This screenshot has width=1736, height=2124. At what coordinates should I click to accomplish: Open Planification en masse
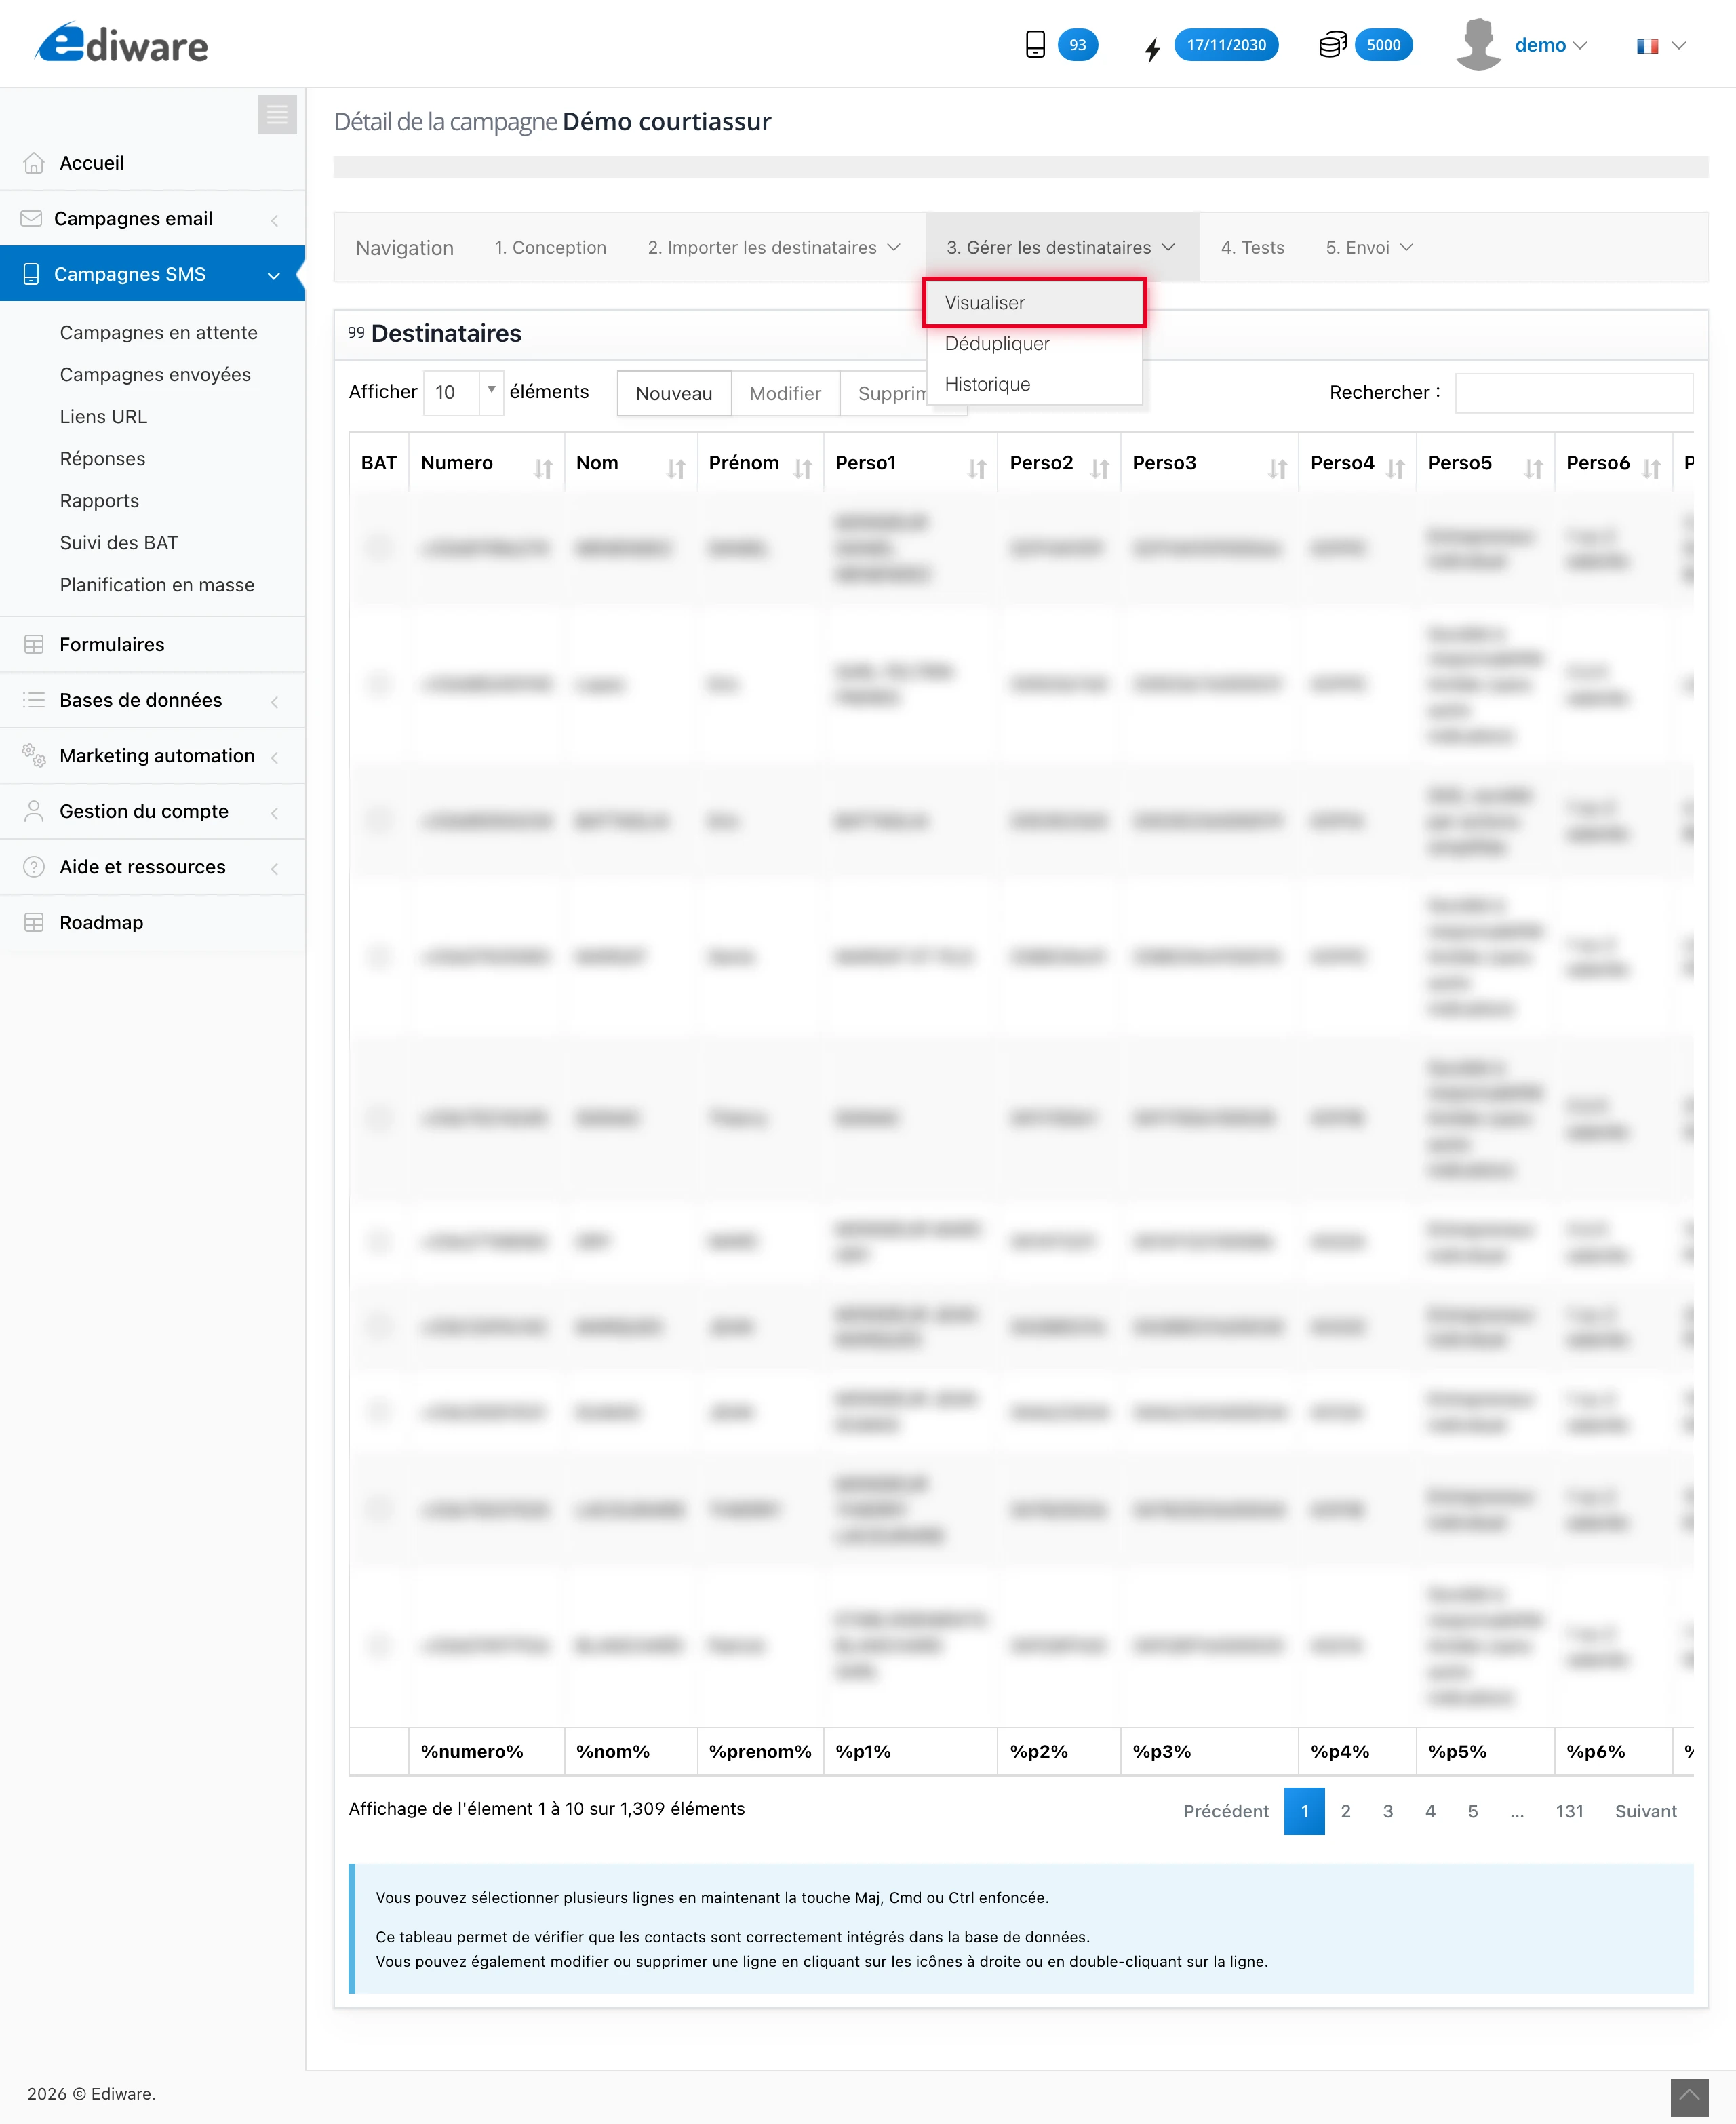pos(157,584)
